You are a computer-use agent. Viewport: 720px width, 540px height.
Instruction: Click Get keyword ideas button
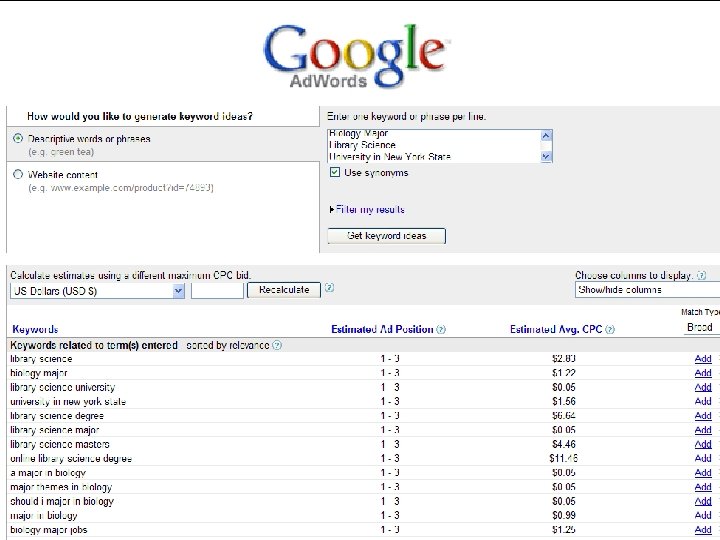coord(386,236)
